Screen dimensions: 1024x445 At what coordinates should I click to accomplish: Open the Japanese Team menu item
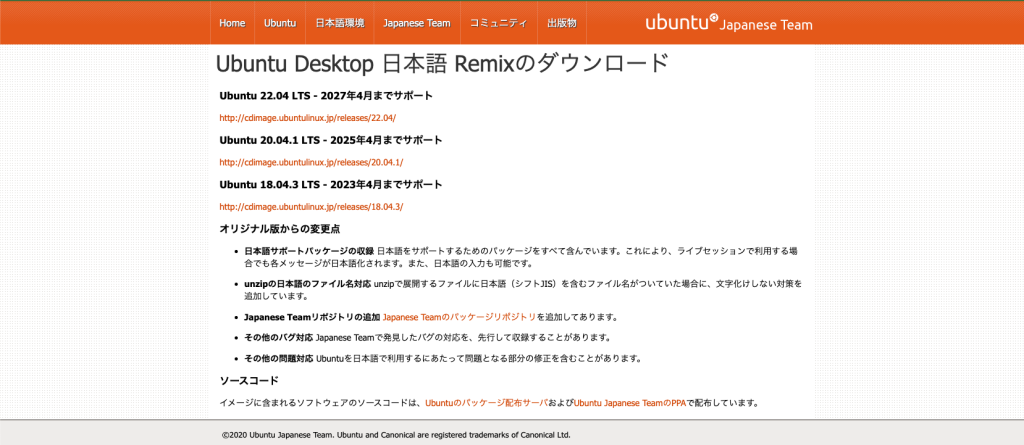417,23
